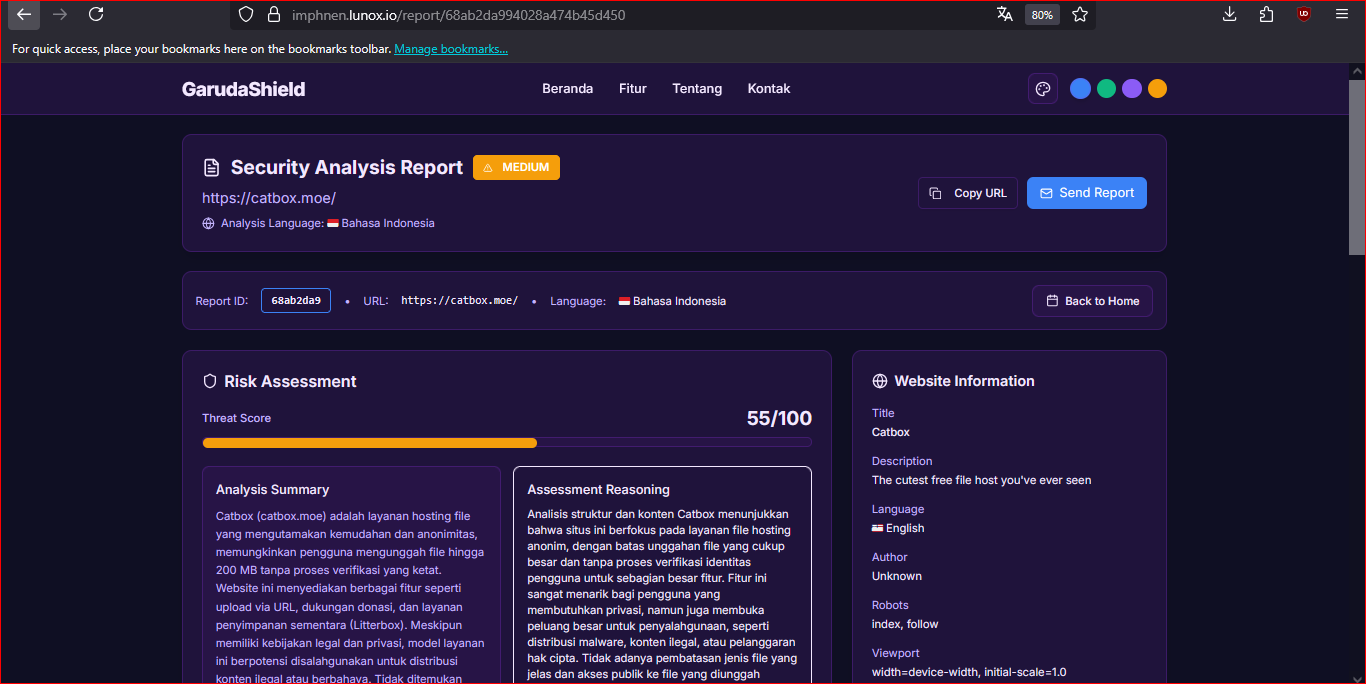Click the uBlock Origin extension icon

click(x=1304, y=14)
